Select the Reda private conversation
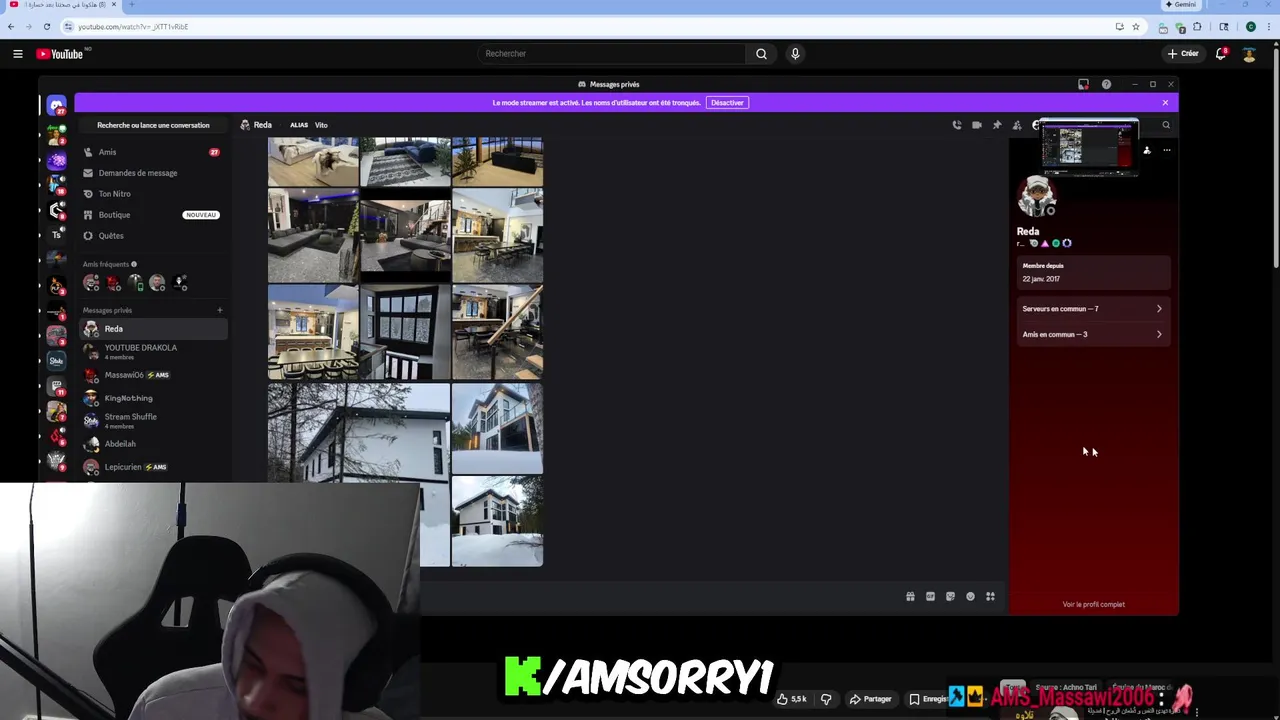This screenshot has height=720, width=1280. [153, 329]
